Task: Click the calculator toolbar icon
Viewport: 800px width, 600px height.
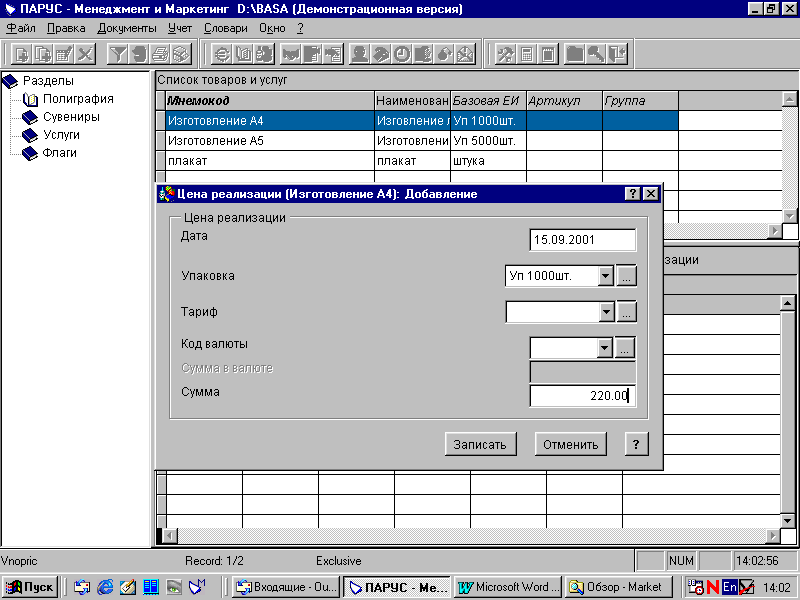Action: (x=527, y=54)
